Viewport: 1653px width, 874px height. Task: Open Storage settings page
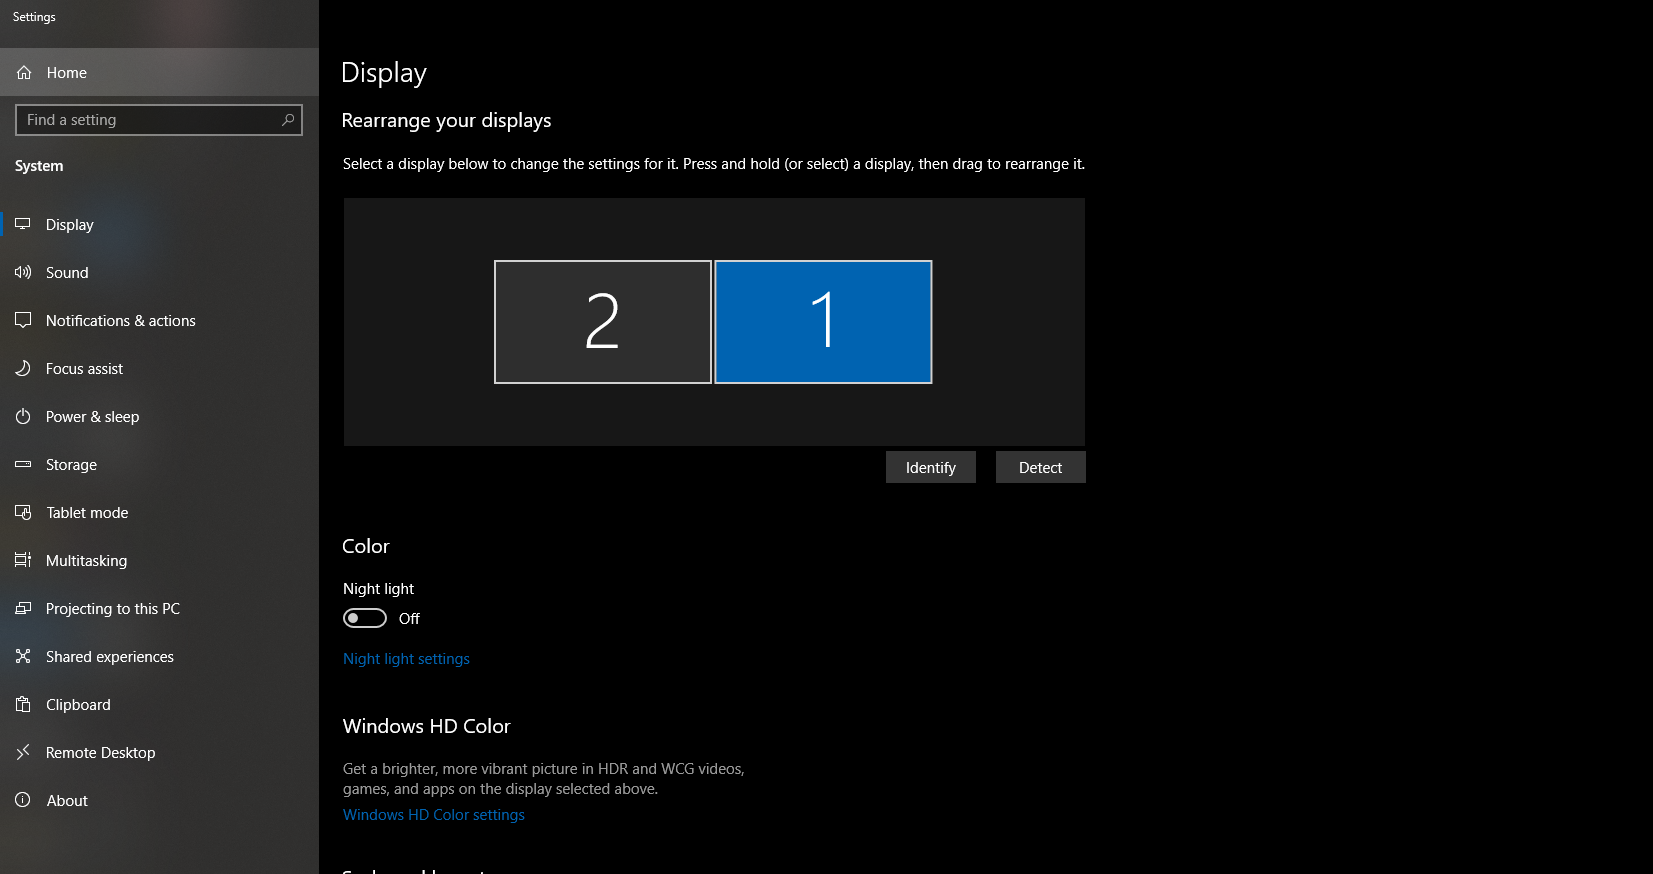click(x=159, y=465)
